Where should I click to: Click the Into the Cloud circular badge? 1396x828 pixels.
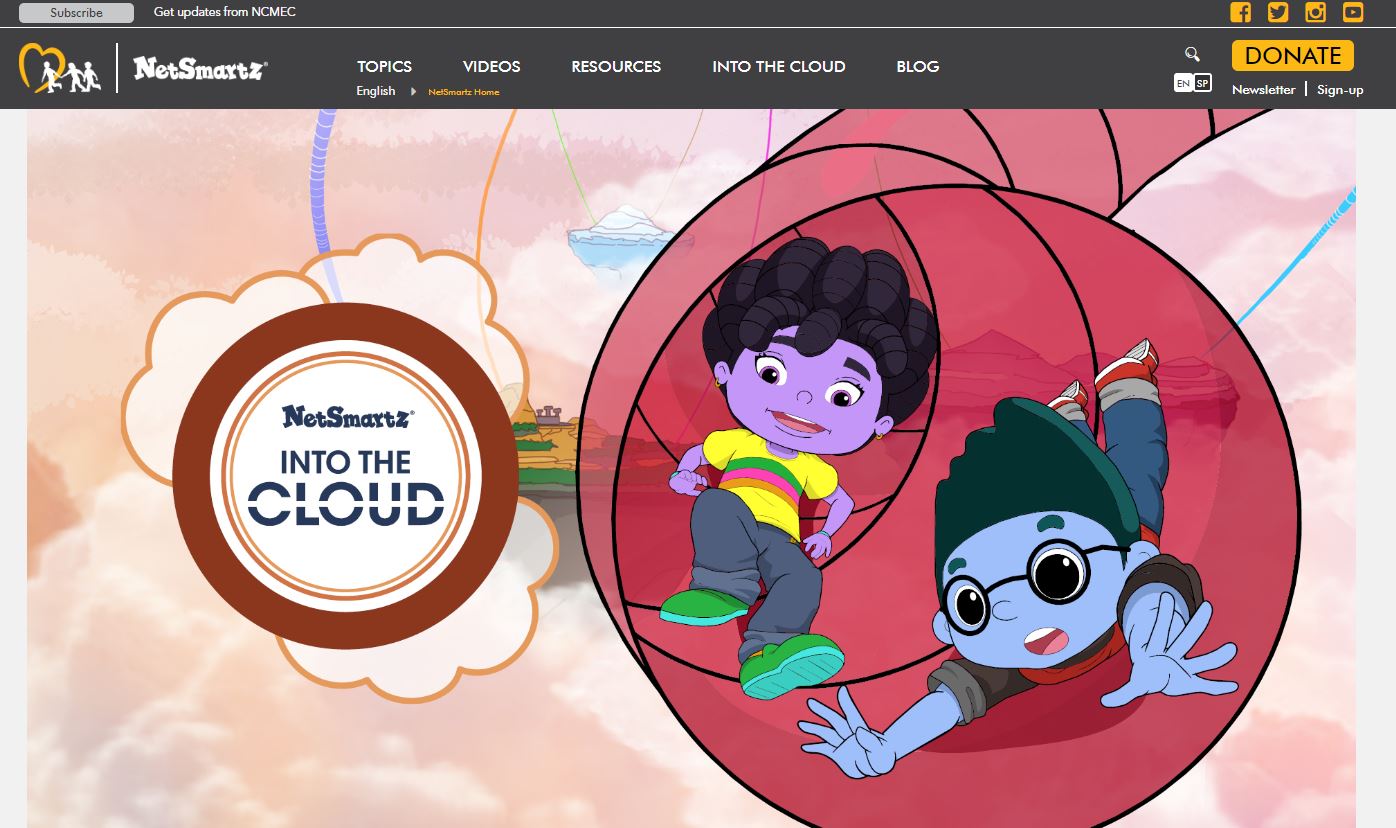click(346, 475)
